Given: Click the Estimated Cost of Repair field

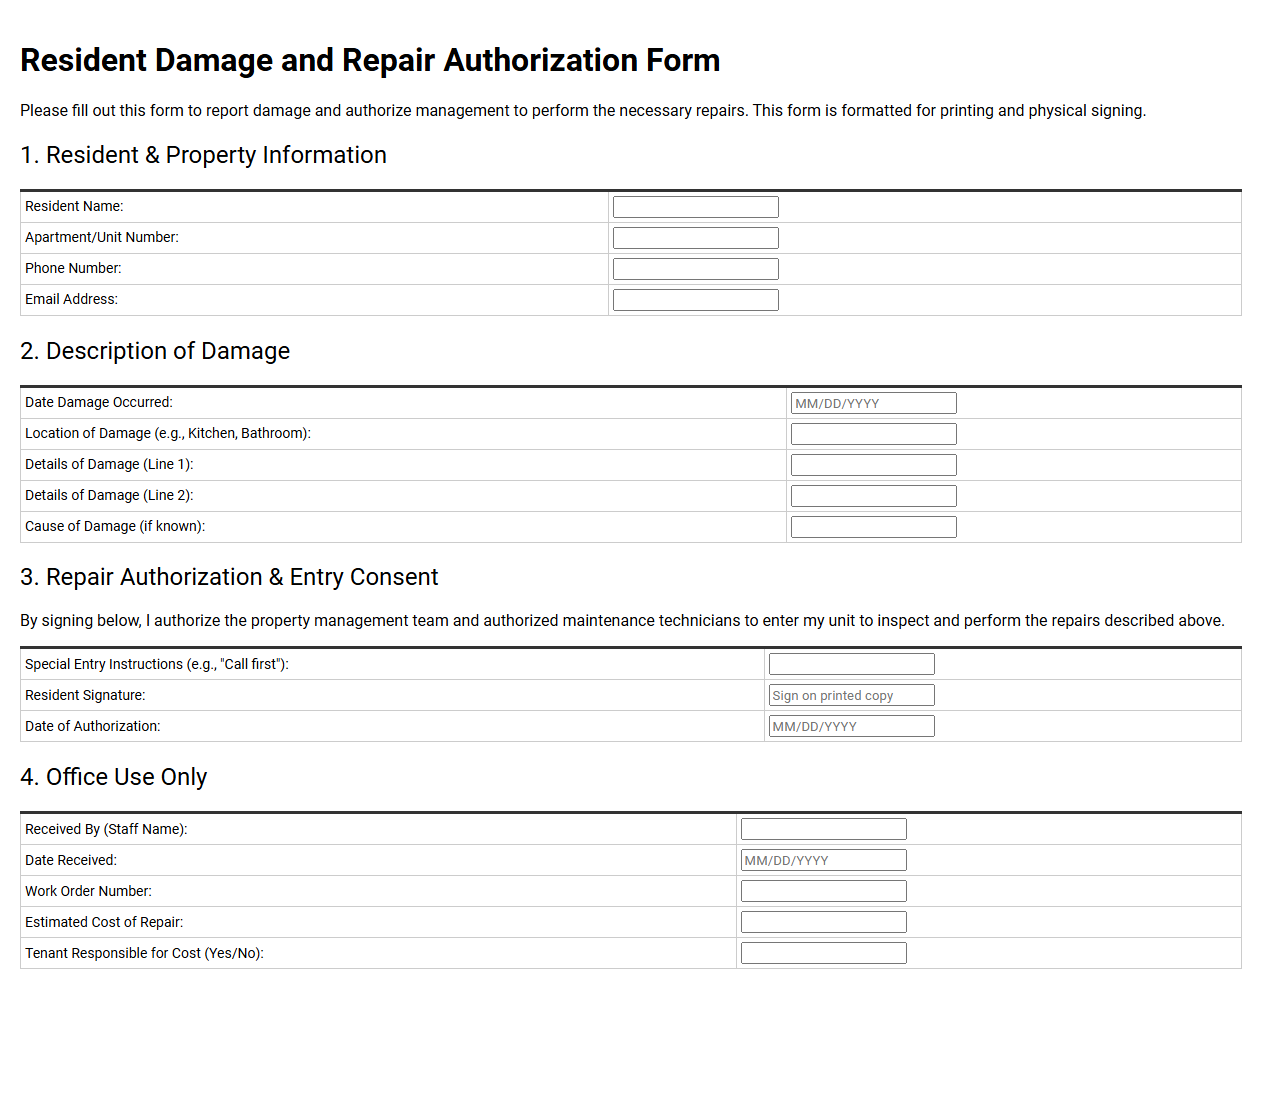Looking at the screenshot, I should [823, 922].
